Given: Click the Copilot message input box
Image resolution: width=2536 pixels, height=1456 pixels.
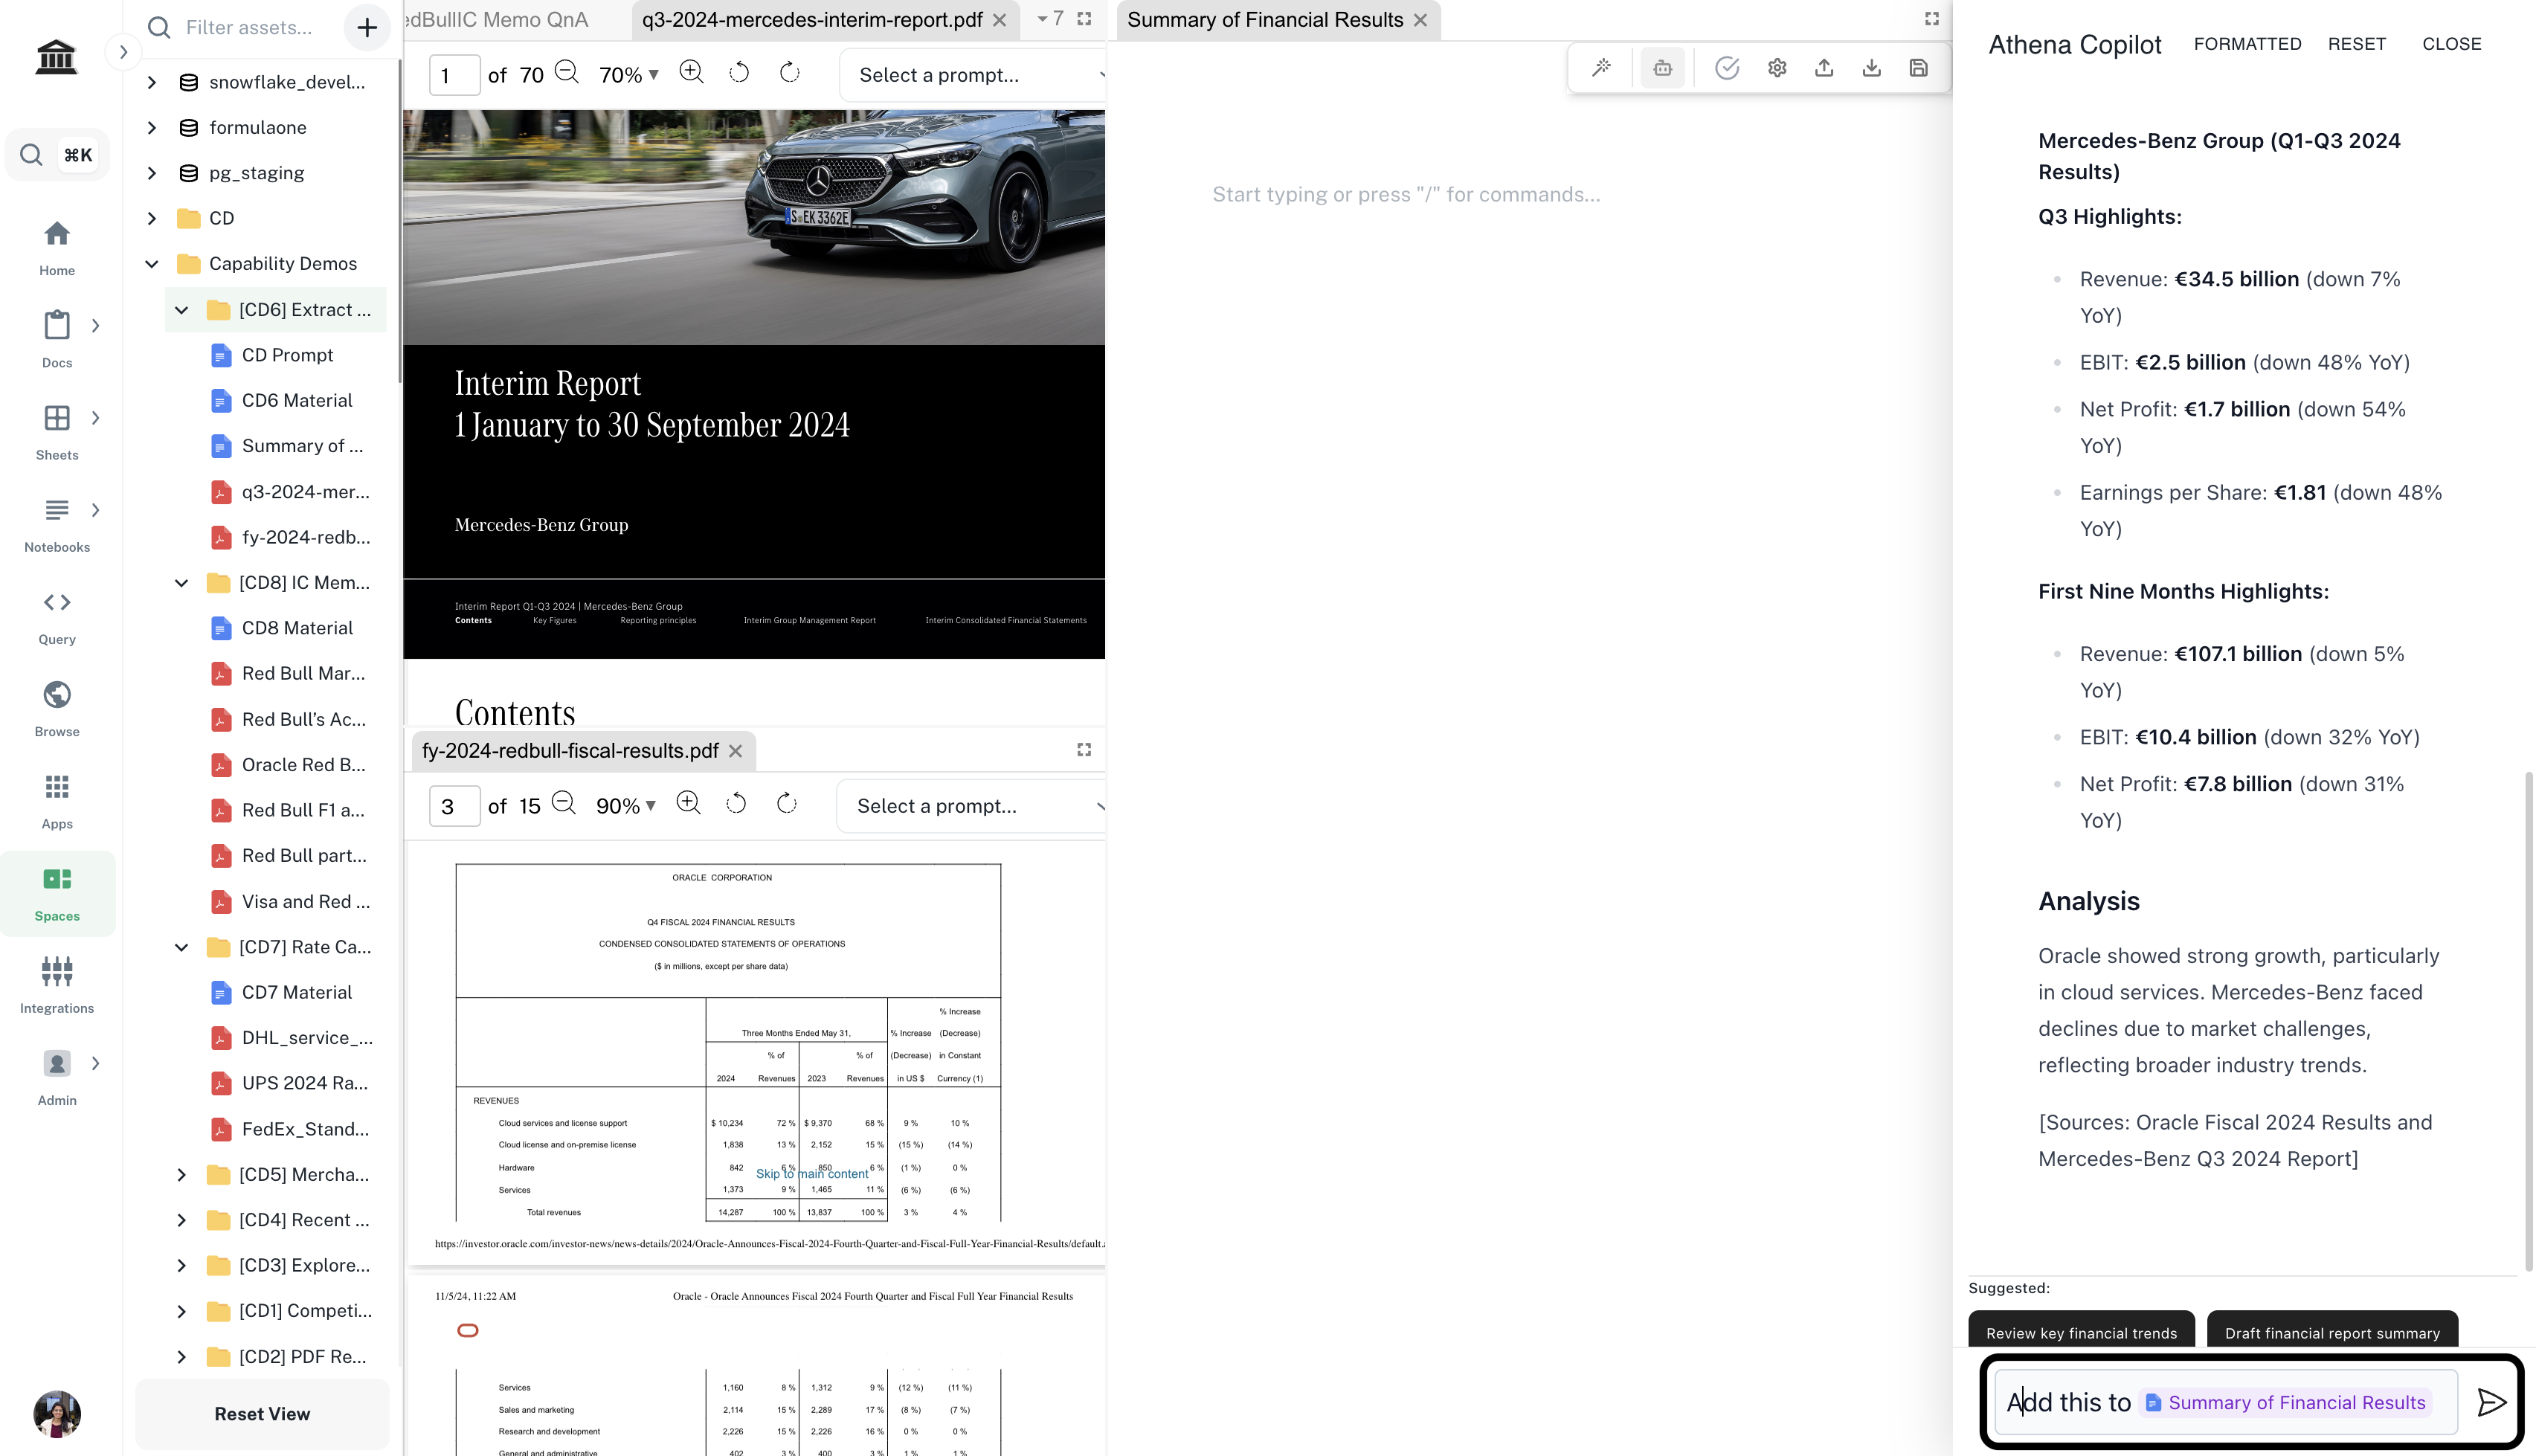Looking at the screenshot, I should pyautogui.click(x=2225, y=1402).
